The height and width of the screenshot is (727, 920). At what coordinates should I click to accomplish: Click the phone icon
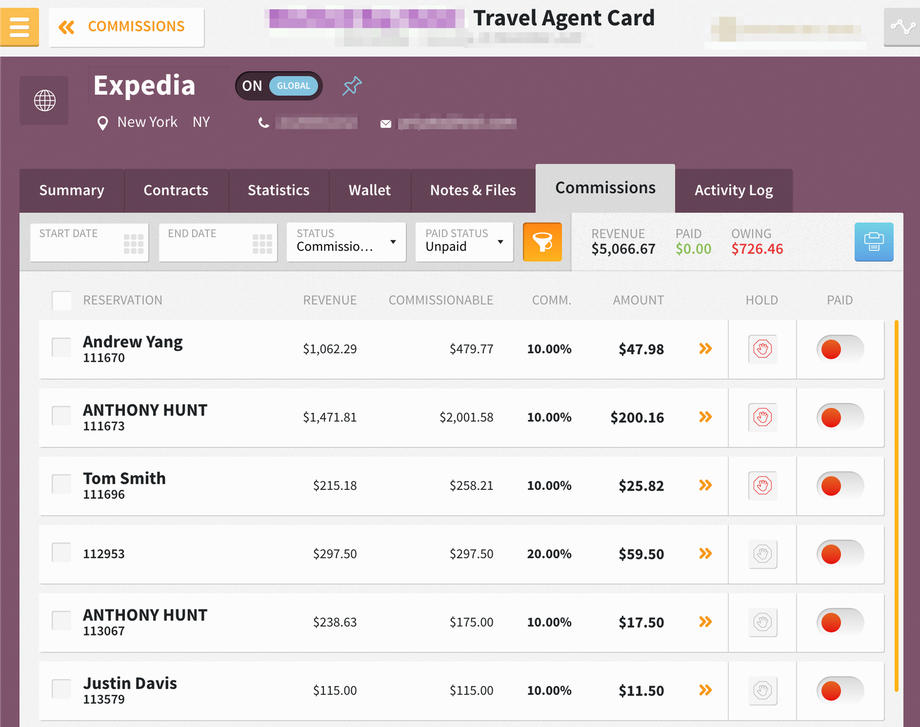pos(264,123)
